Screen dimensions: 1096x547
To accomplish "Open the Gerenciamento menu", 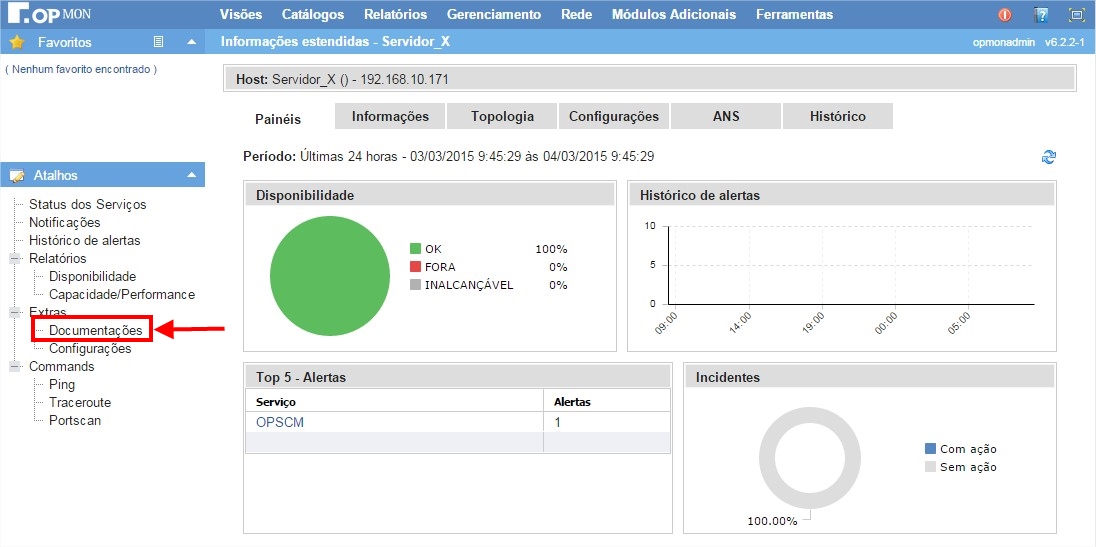I will 493,14.
